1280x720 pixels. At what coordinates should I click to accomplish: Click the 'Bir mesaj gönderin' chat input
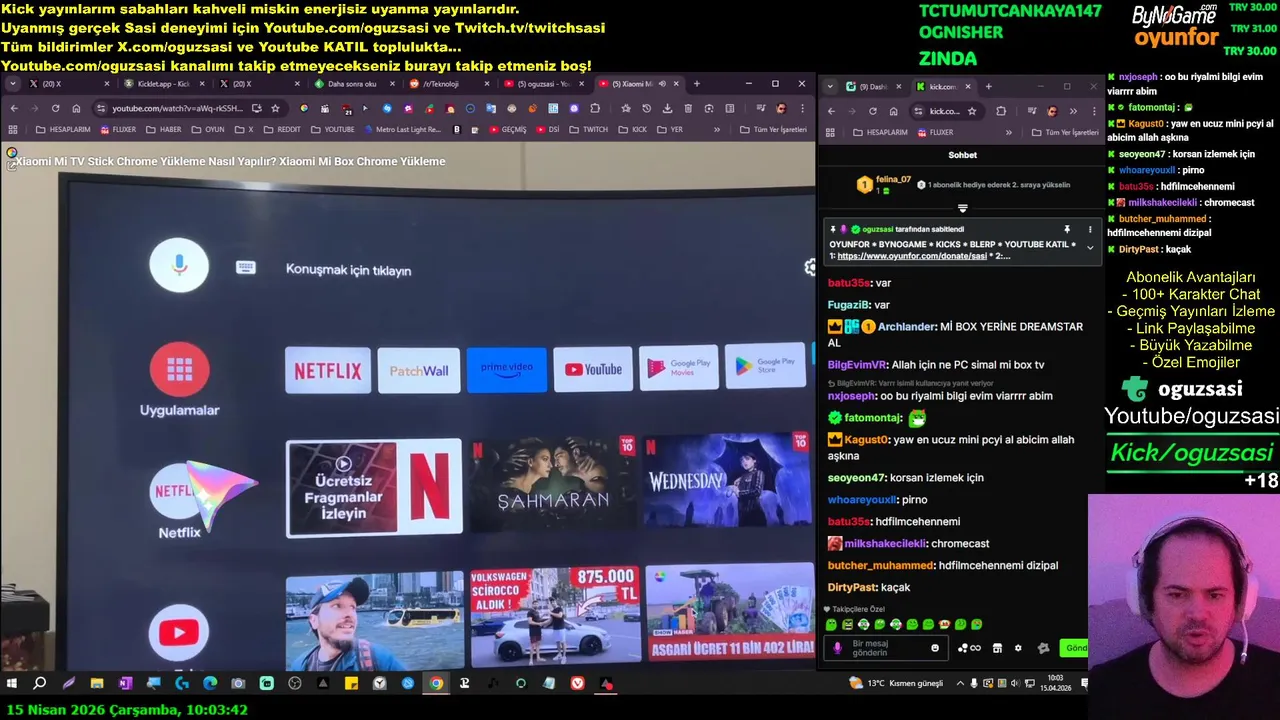pyautogui.click(x=888, y=648)
